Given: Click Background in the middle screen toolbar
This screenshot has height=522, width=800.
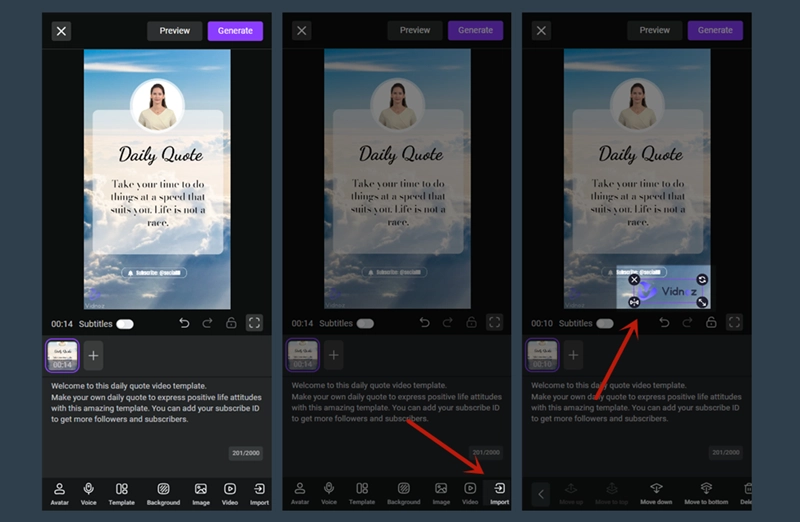Looking at the screenshot, I should click(404, 494).
